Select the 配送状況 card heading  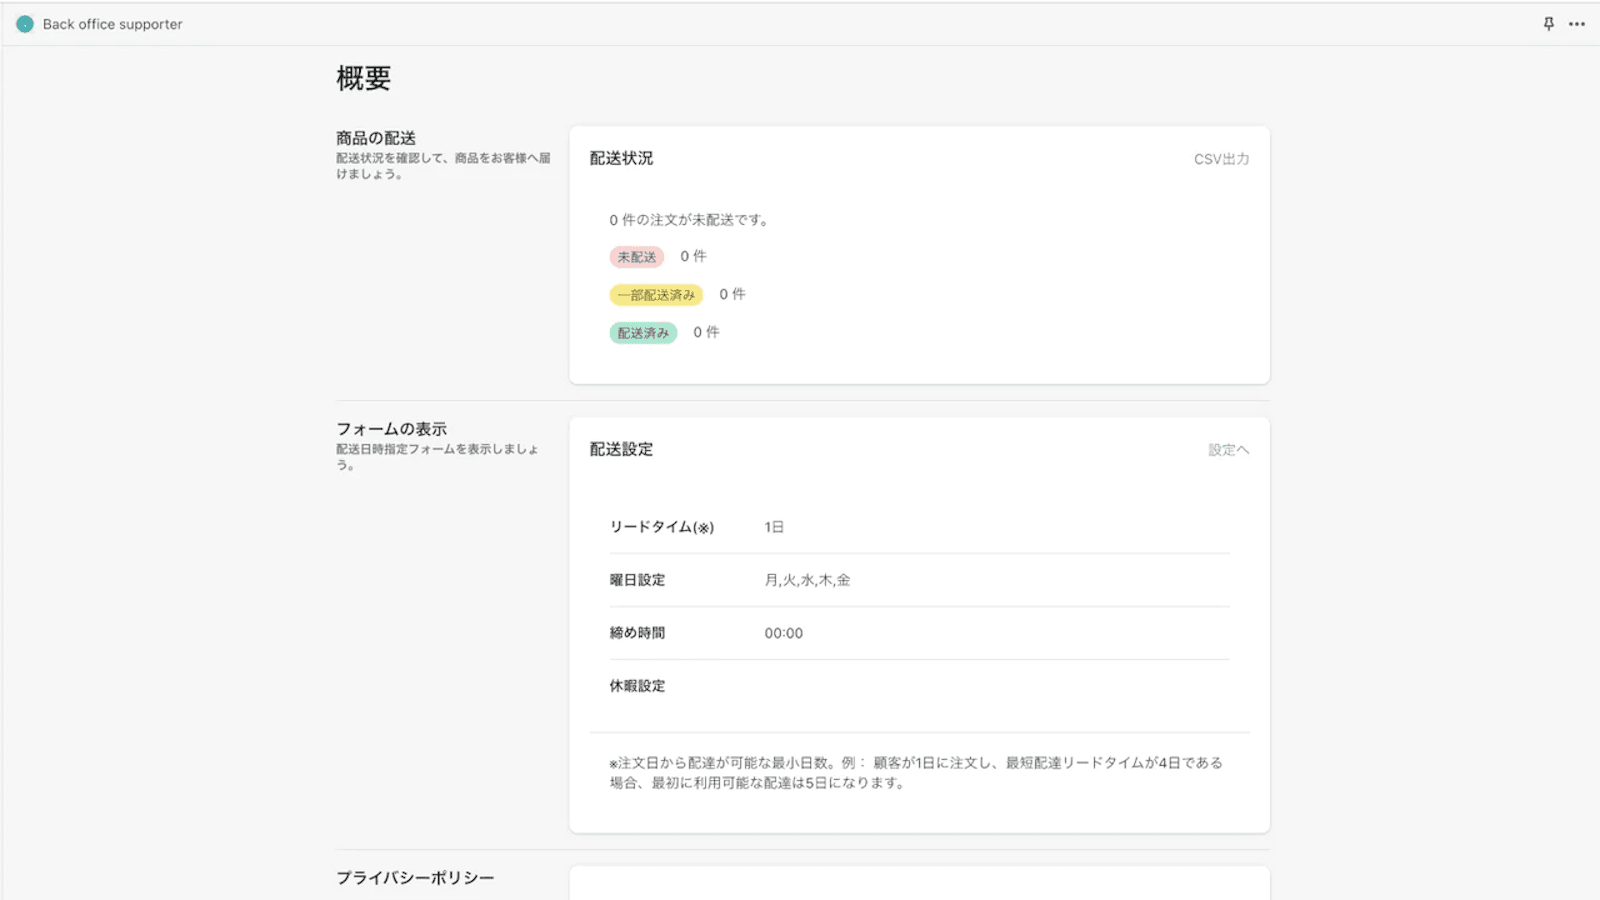[621, 157]
